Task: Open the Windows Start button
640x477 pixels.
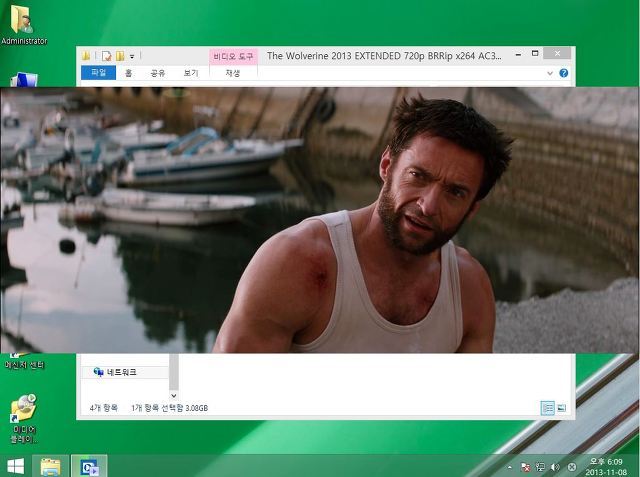Action: pos(16,466)
